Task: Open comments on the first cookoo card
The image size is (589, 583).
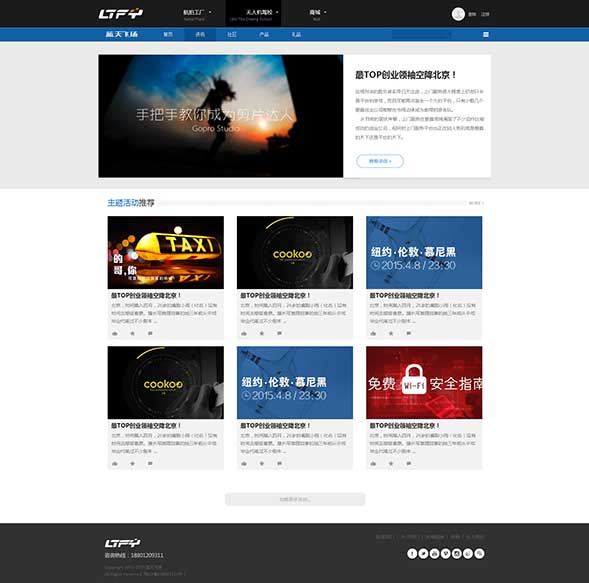Action: 279,333
